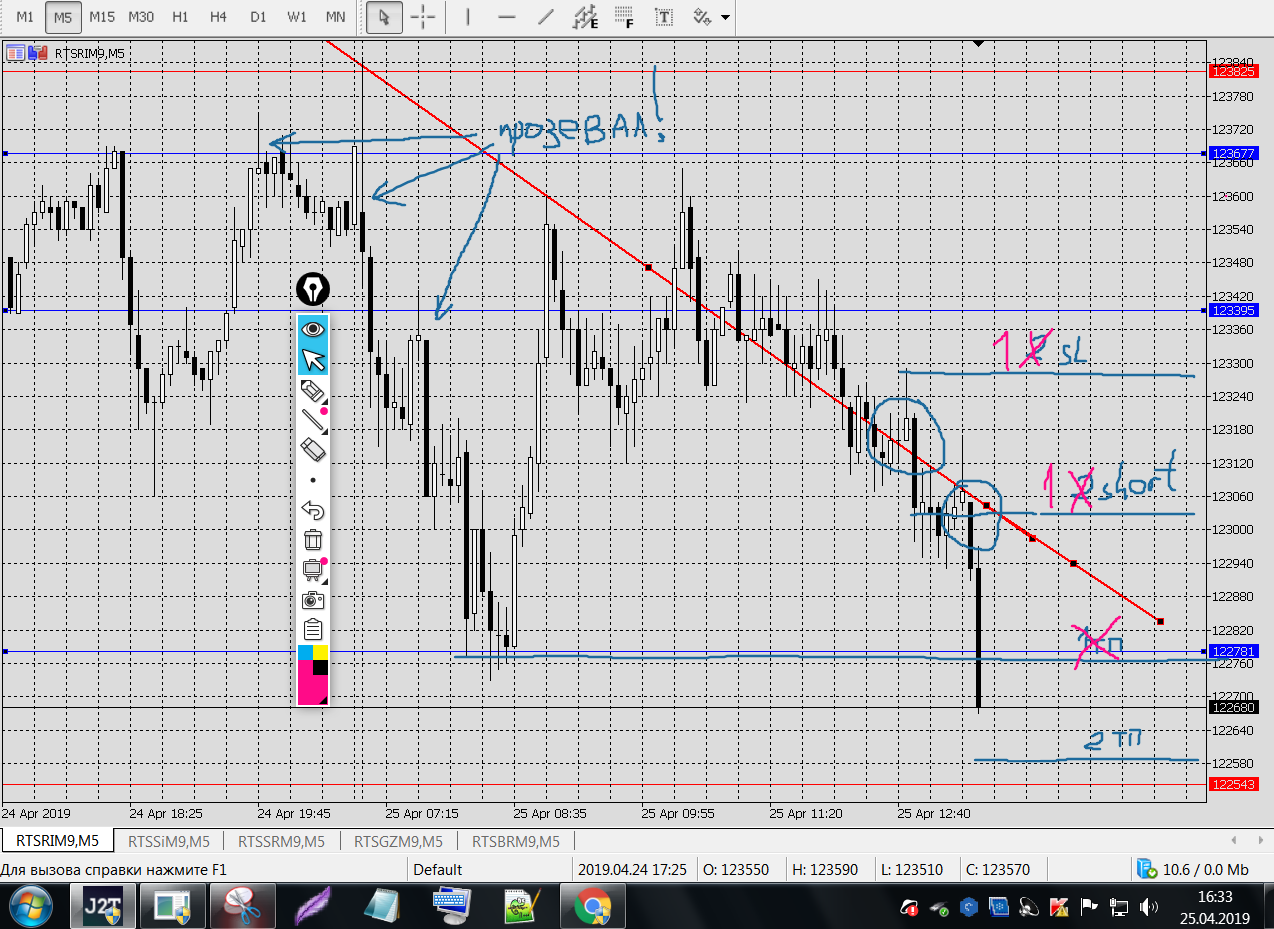Image resolution: width=1274 pixels, height=929 pixels.
Task: Click the price label 123677 on the scale
Action: [x=1233, y=154]
